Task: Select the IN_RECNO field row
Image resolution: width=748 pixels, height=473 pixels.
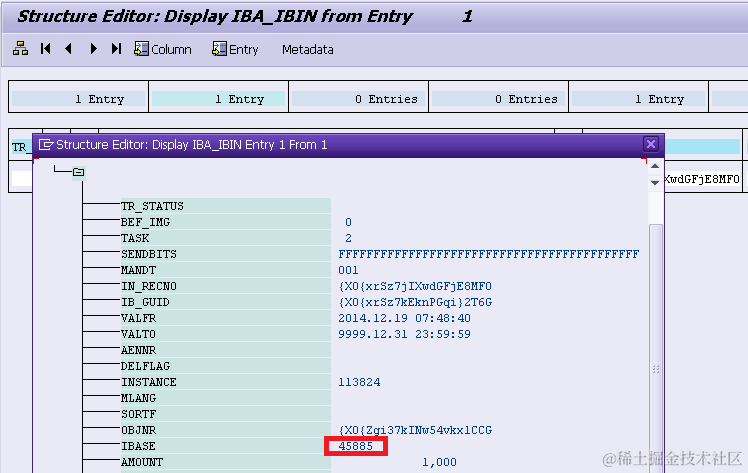Action: coord(226,286)
